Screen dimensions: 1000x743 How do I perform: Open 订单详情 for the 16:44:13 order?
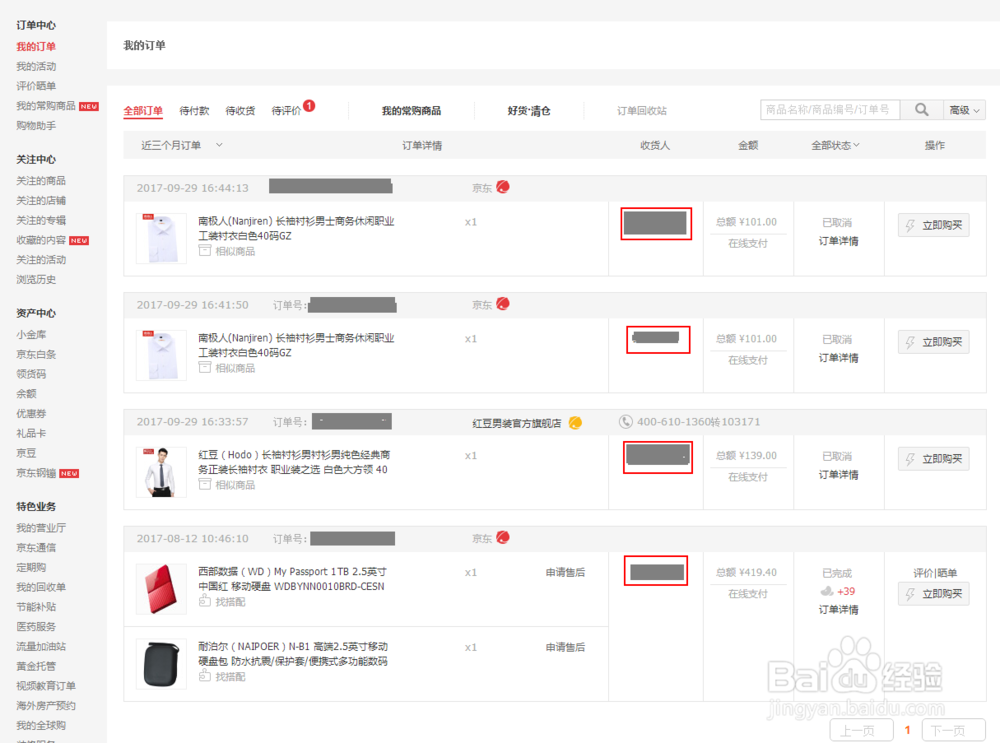(x=838, y=241)
